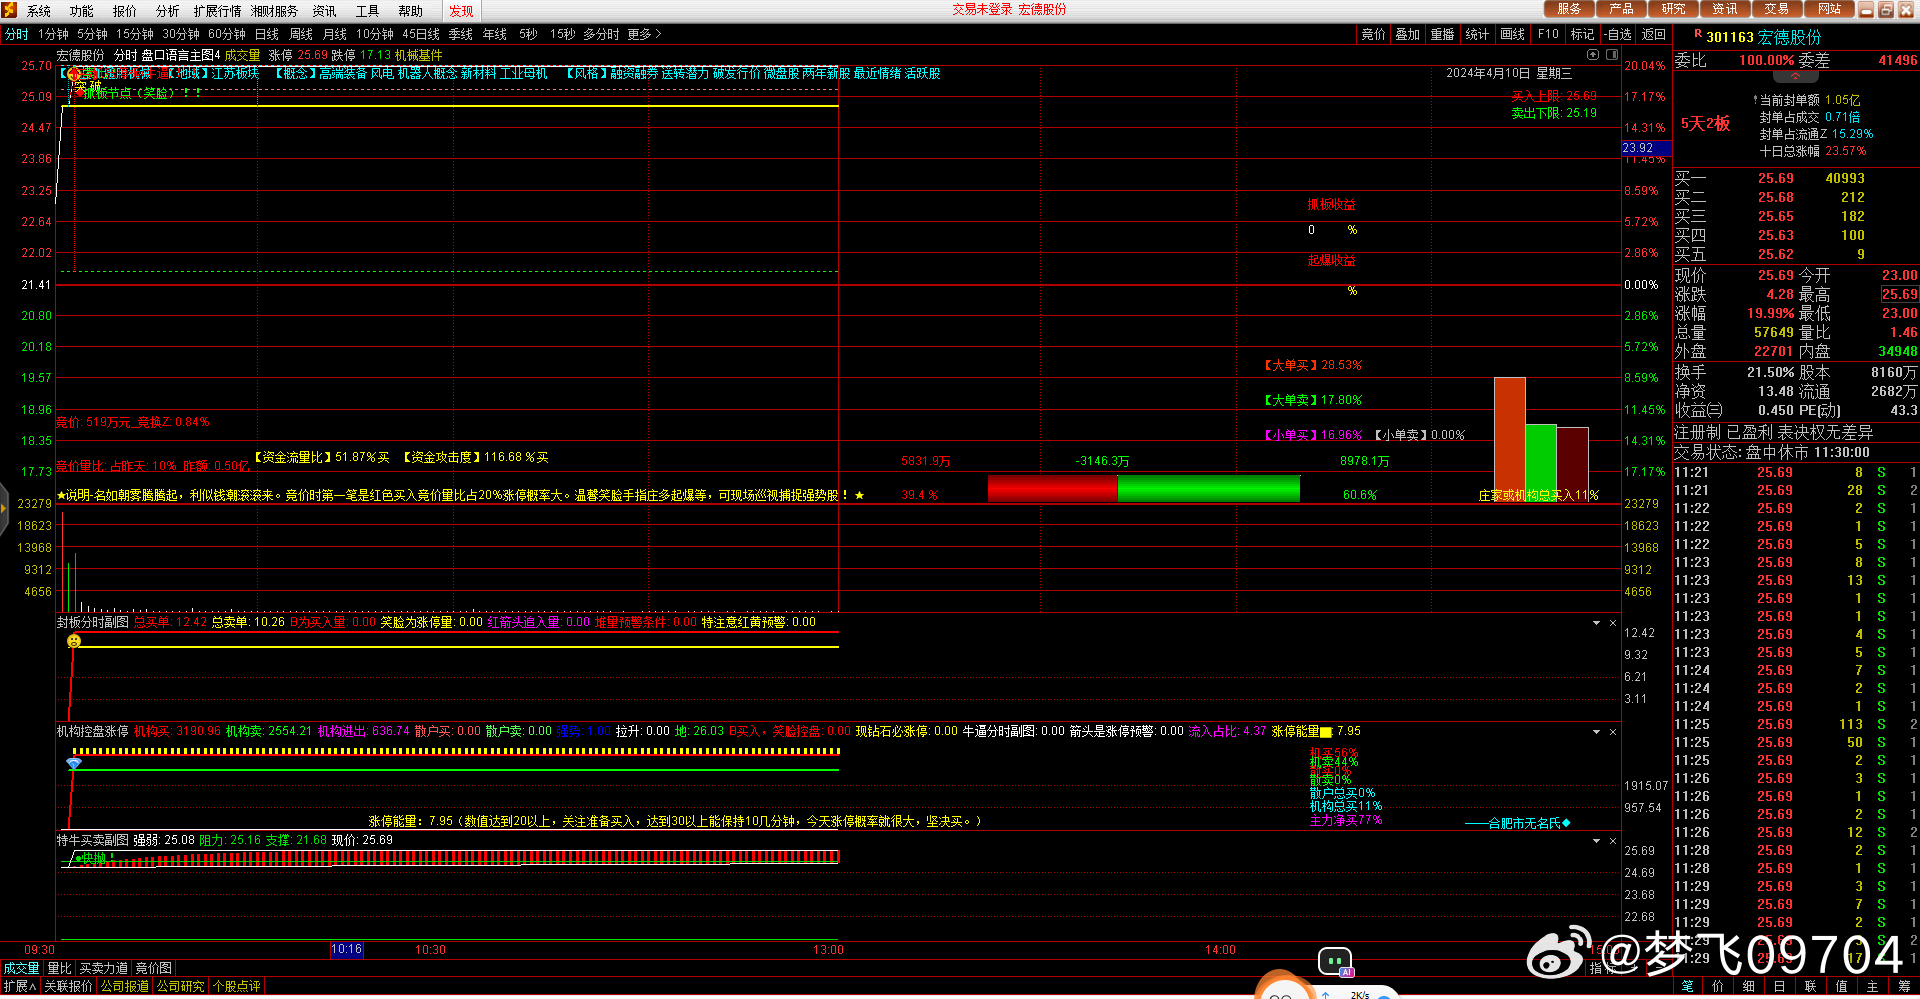This screenshot has height=999, width=1920.
Task: Click the blue diamond marker in 机构控盘涨停 panel
Action: pos(74,763)
